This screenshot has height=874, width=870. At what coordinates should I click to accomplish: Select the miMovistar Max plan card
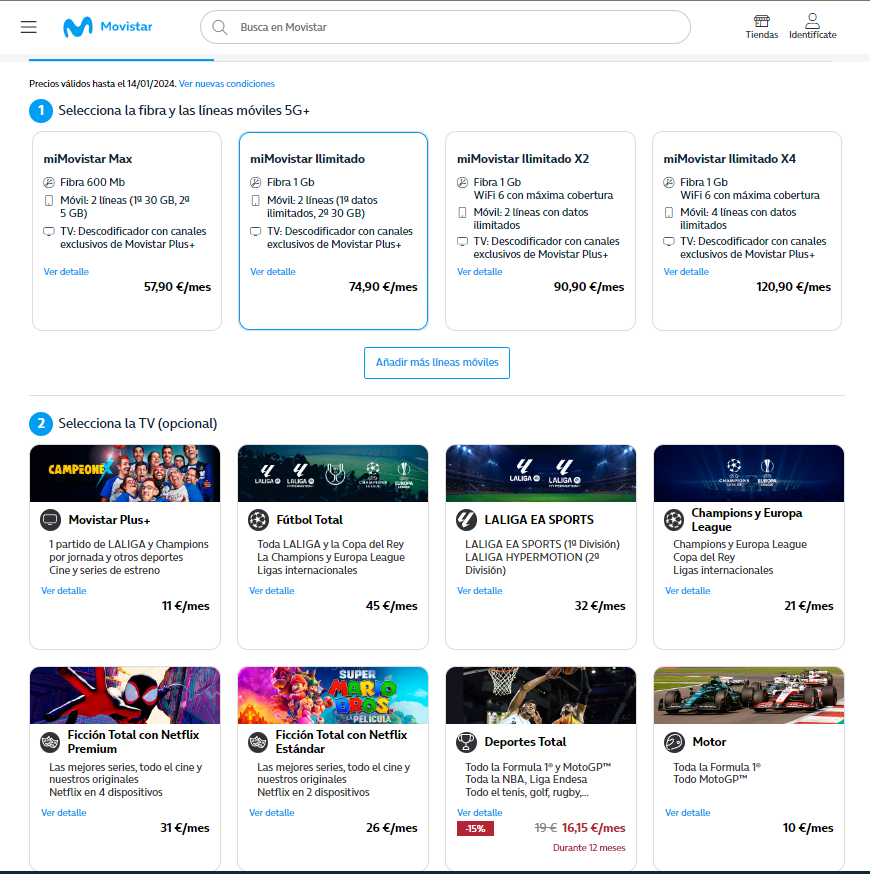127,230
